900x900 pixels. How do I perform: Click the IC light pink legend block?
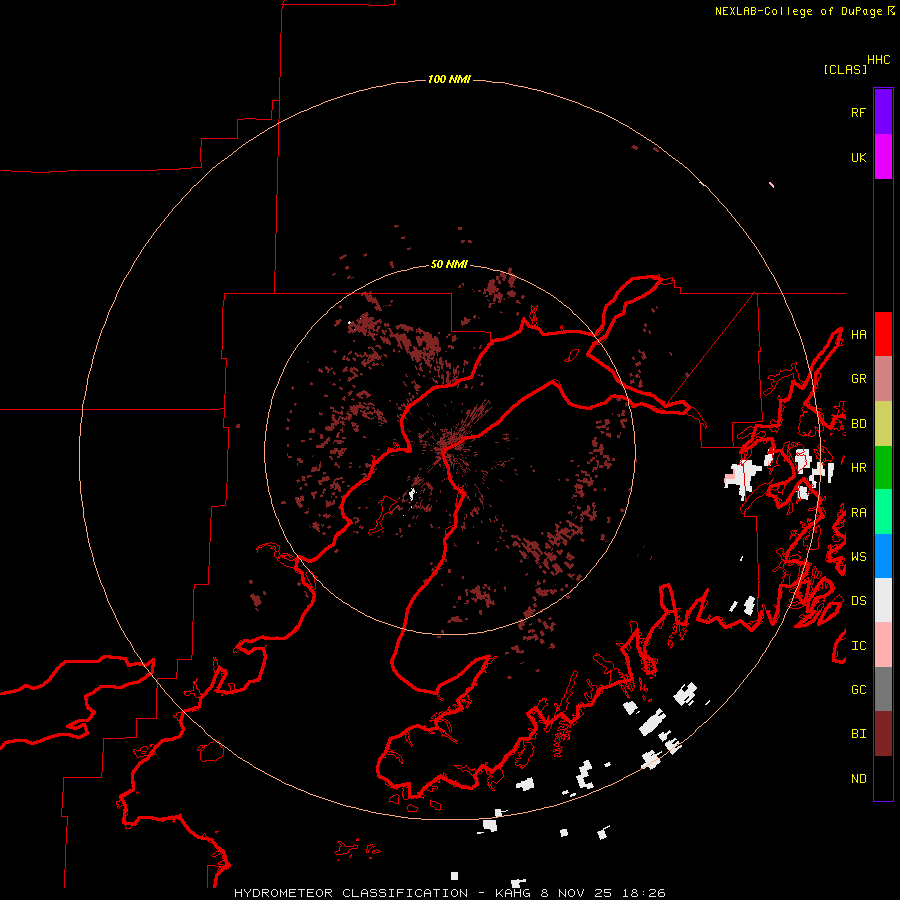pos(883,645)
